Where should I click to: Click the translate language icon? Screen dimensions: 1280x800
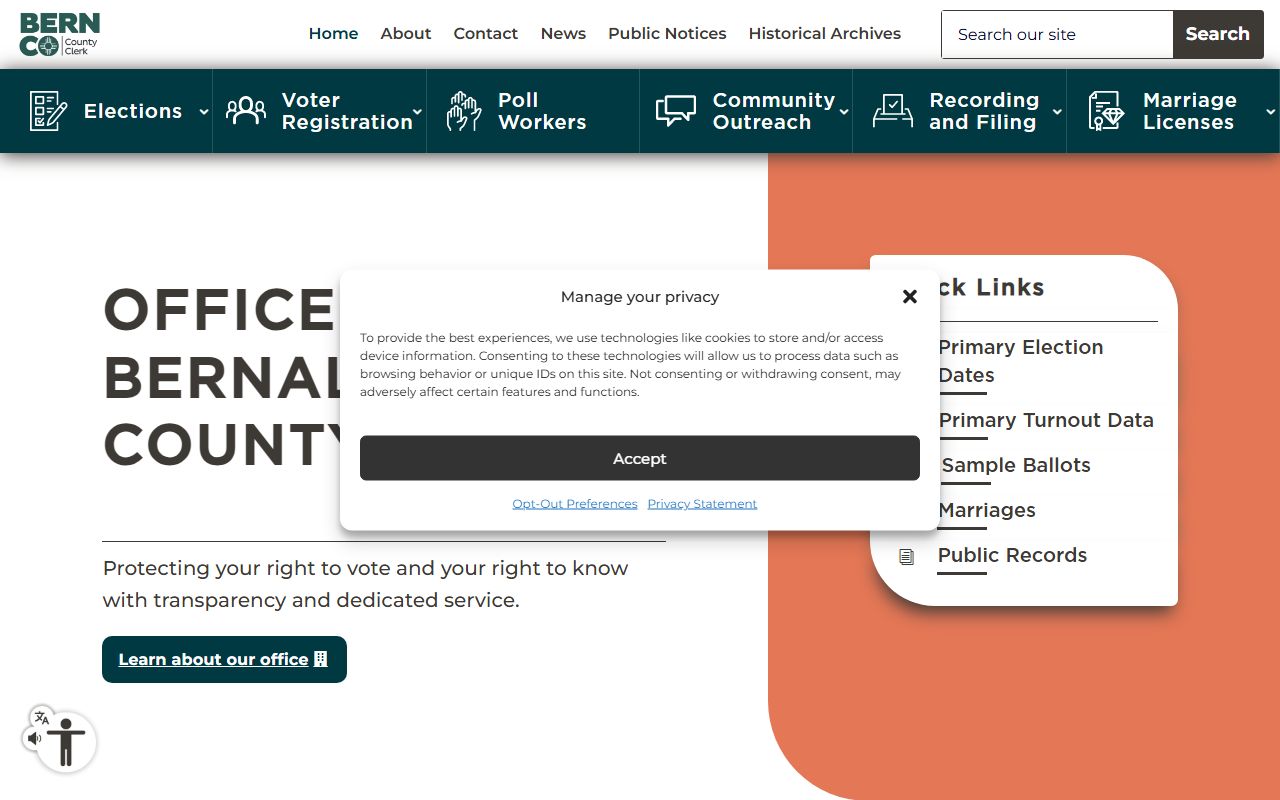(42, 717)
